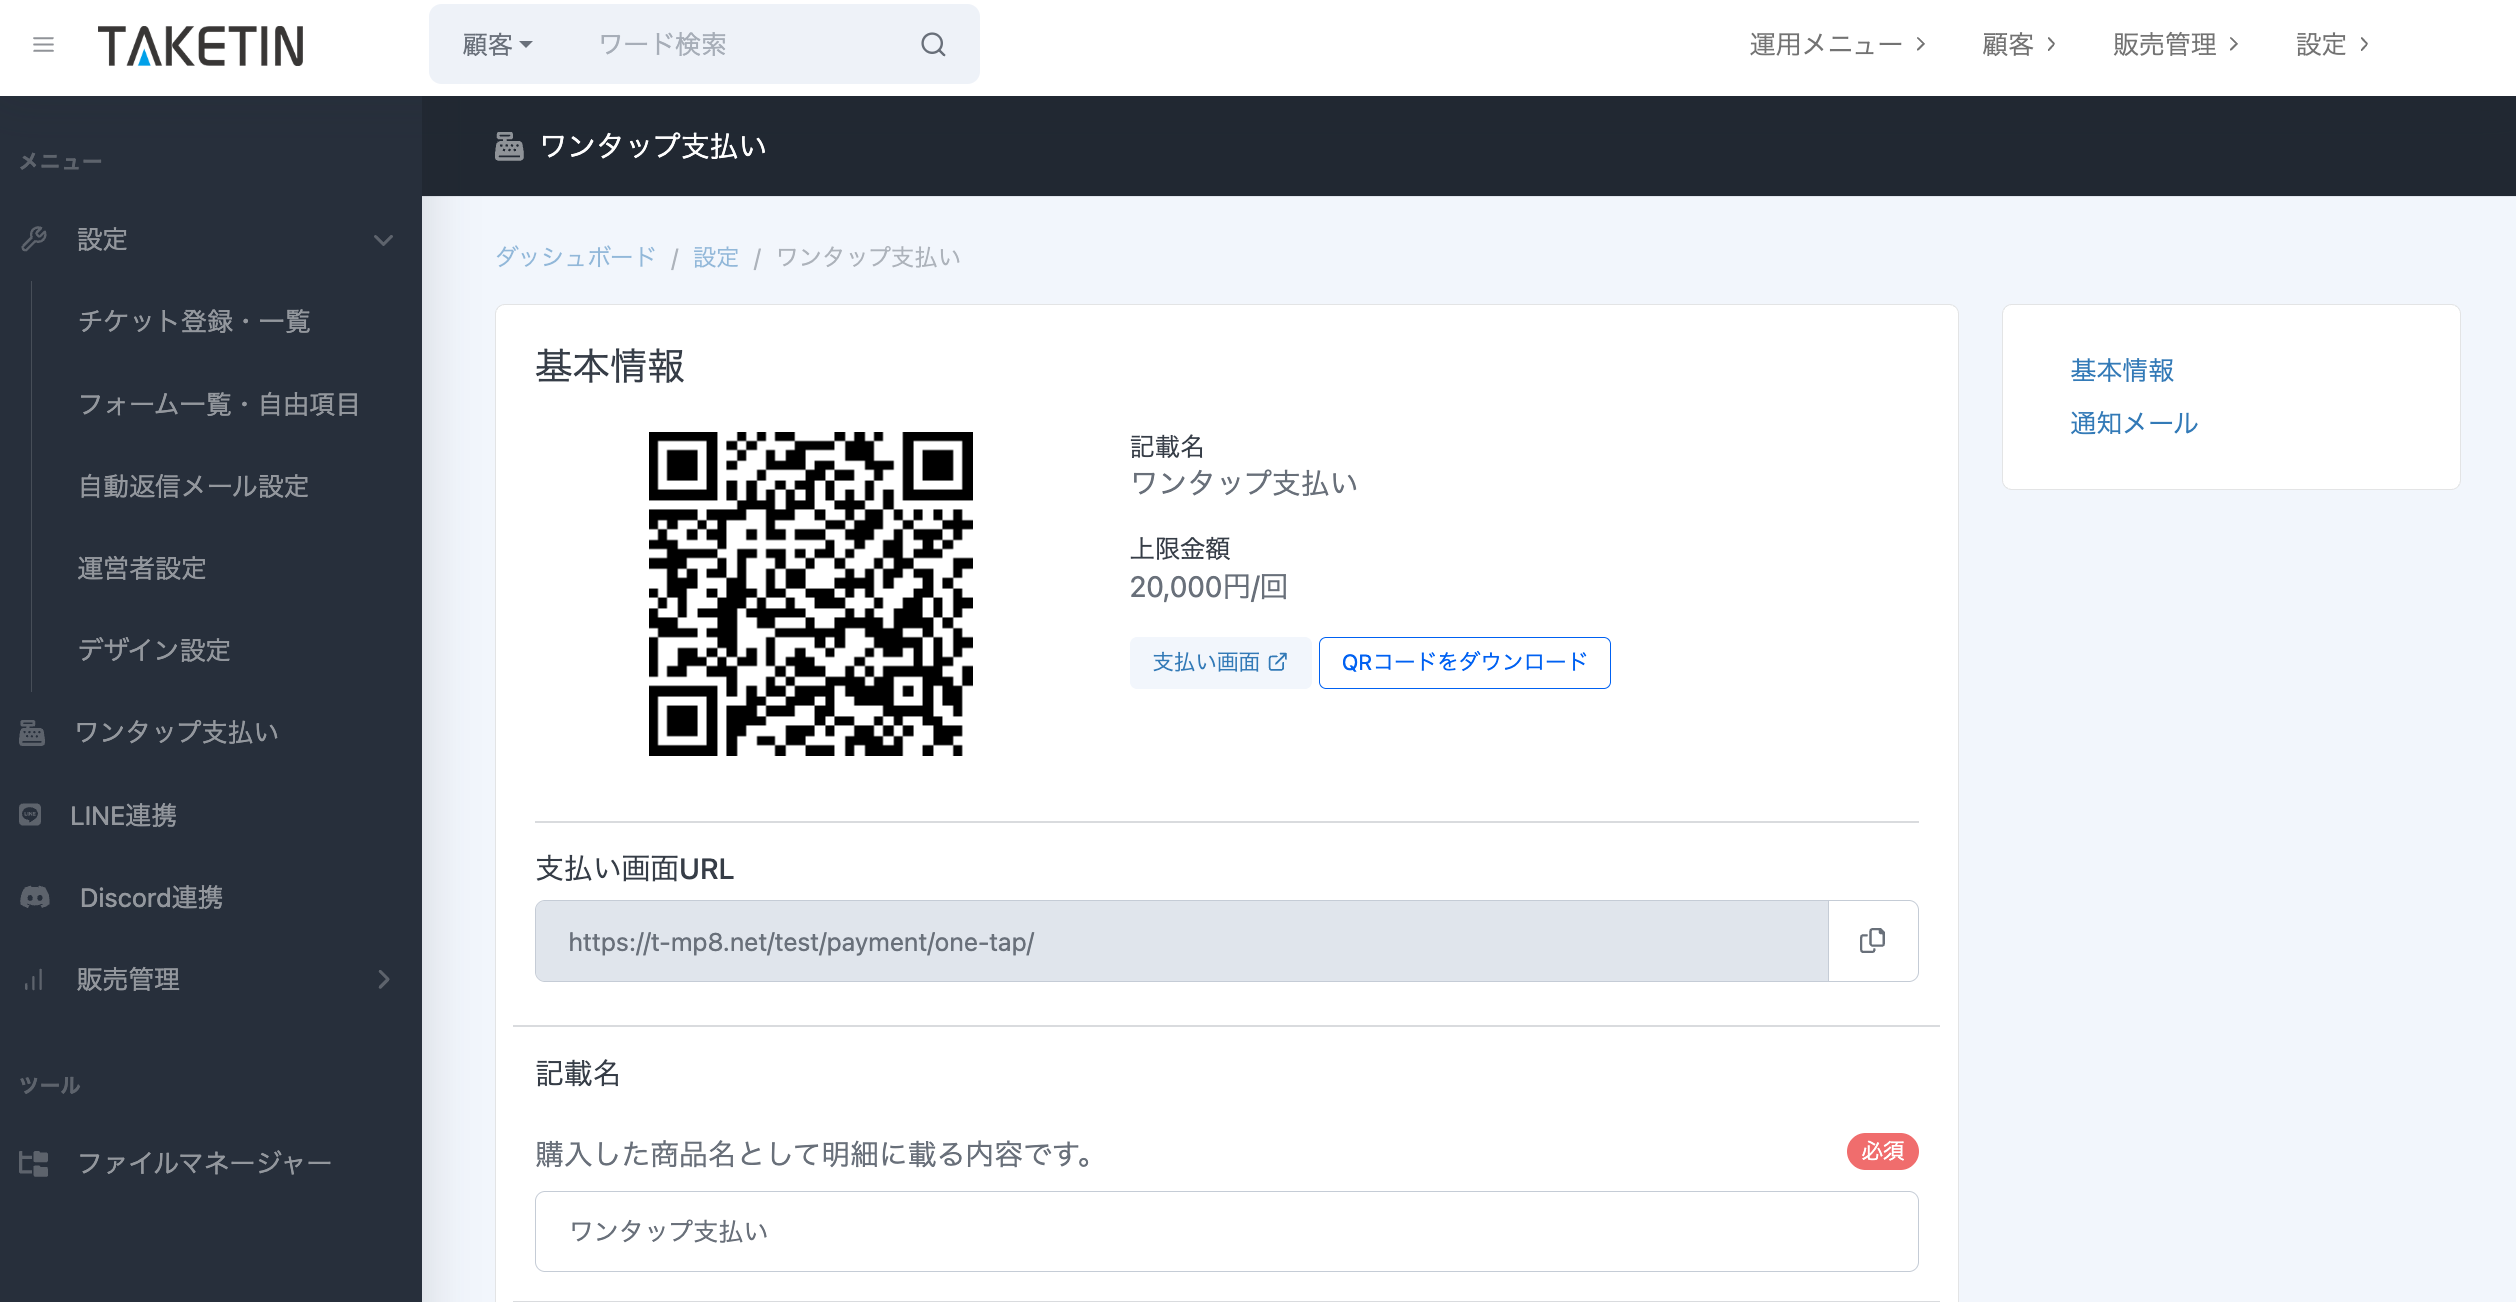Open the 支払い画面 button
This screenshot has height=1302, width=2516.
pyautogui.click(x=1219, y=662)
